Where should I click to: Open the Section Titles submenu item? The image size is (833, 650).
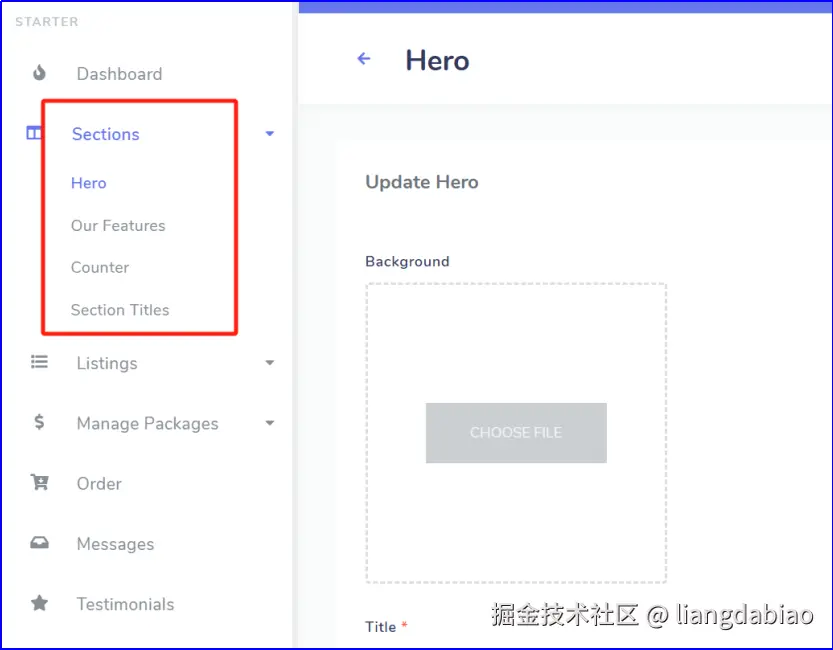pyautogui.click(x=120, y=310)
